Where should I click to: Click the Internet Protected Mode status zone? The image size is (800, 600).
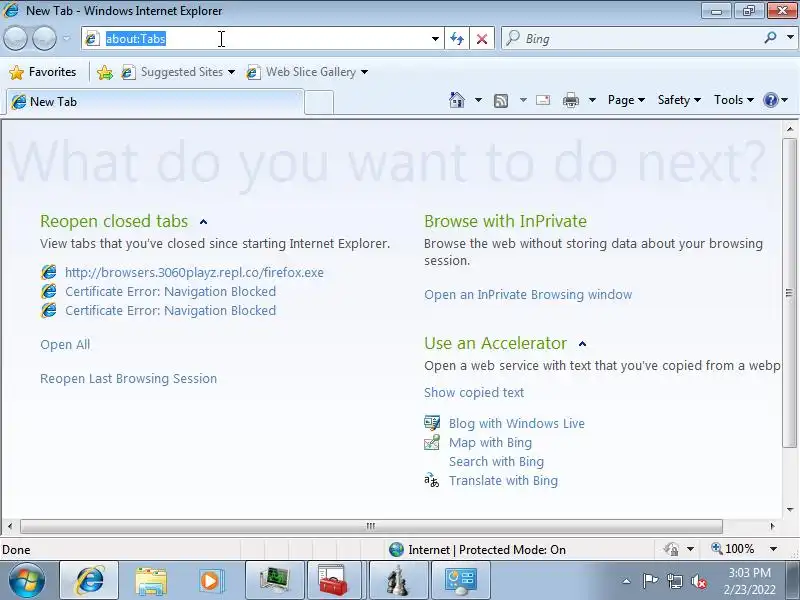[x=477, y=549]
